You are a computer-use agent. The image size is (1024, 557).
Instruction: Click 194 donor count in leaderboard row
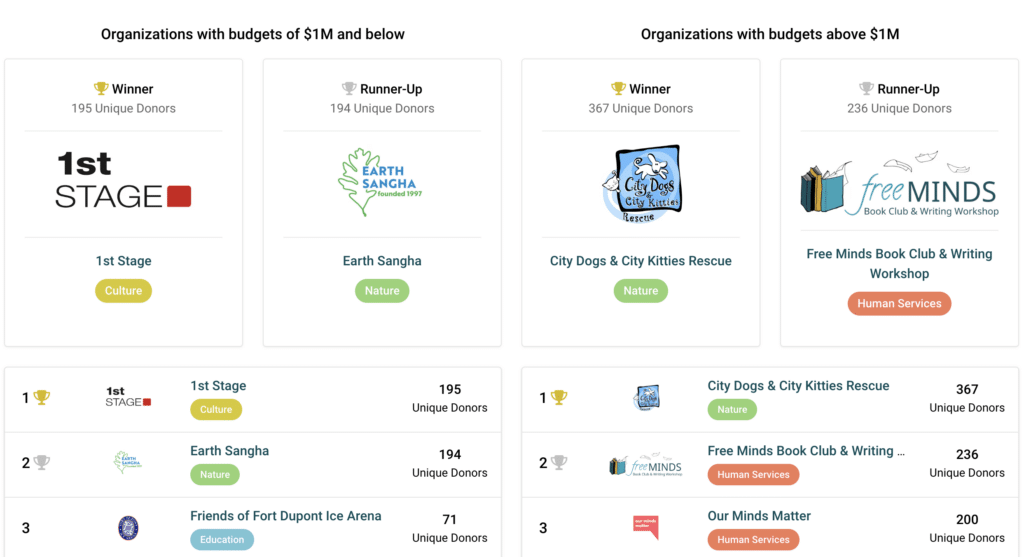449,463
